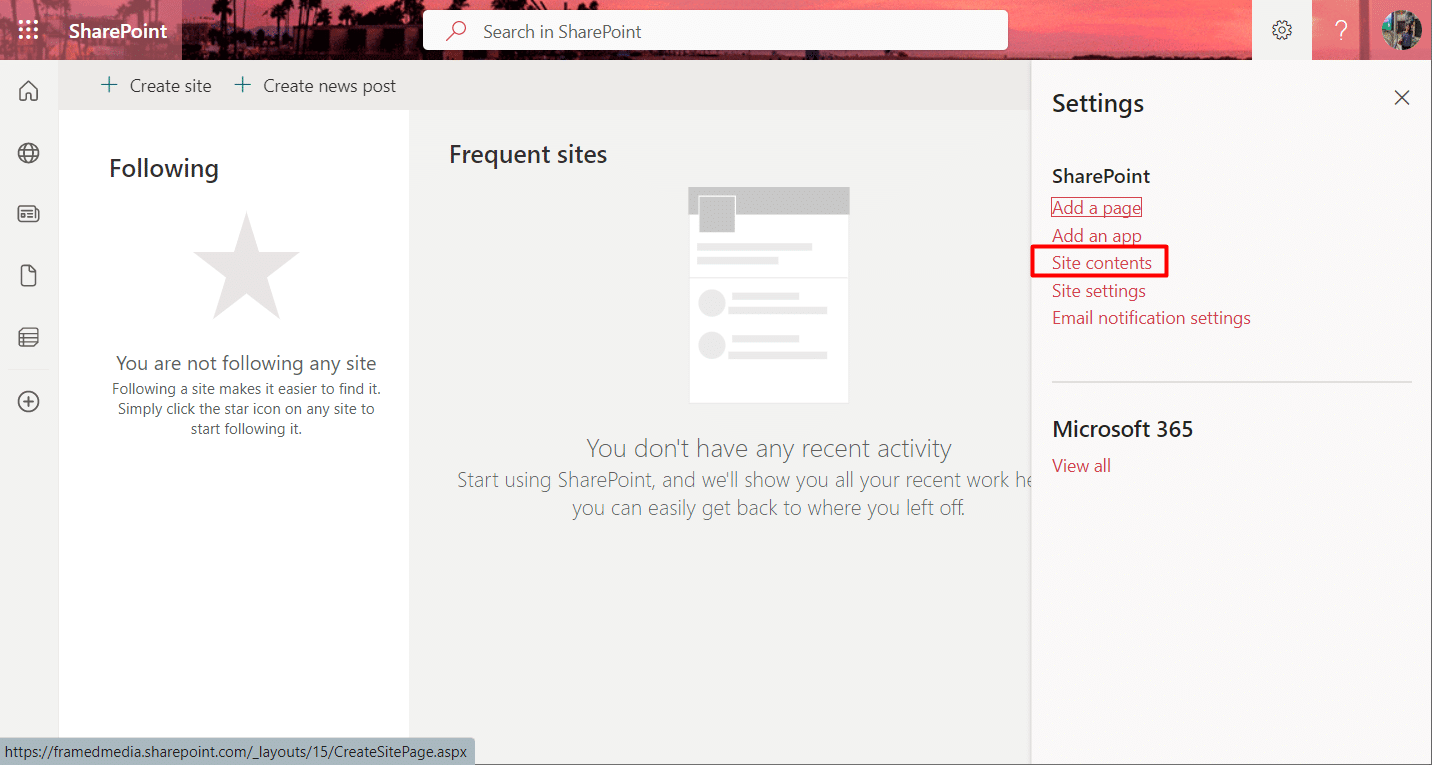Click View all under Microsoft 365

(x=1081, y=466)
